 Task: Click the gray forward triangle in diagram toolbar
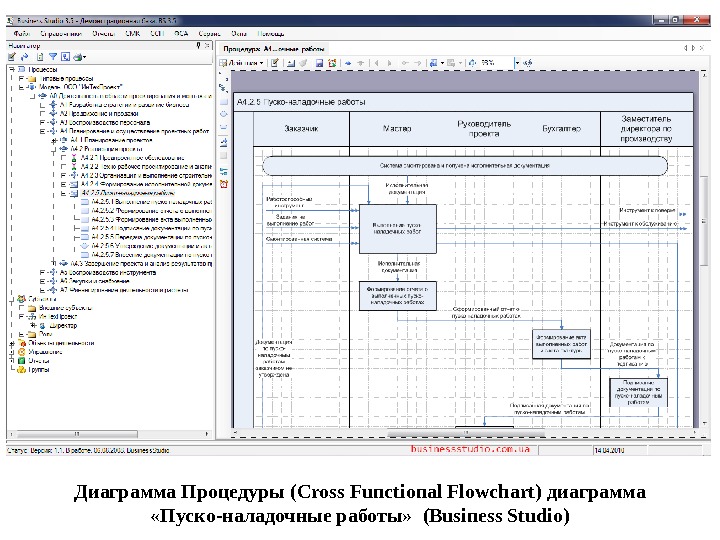389,63
